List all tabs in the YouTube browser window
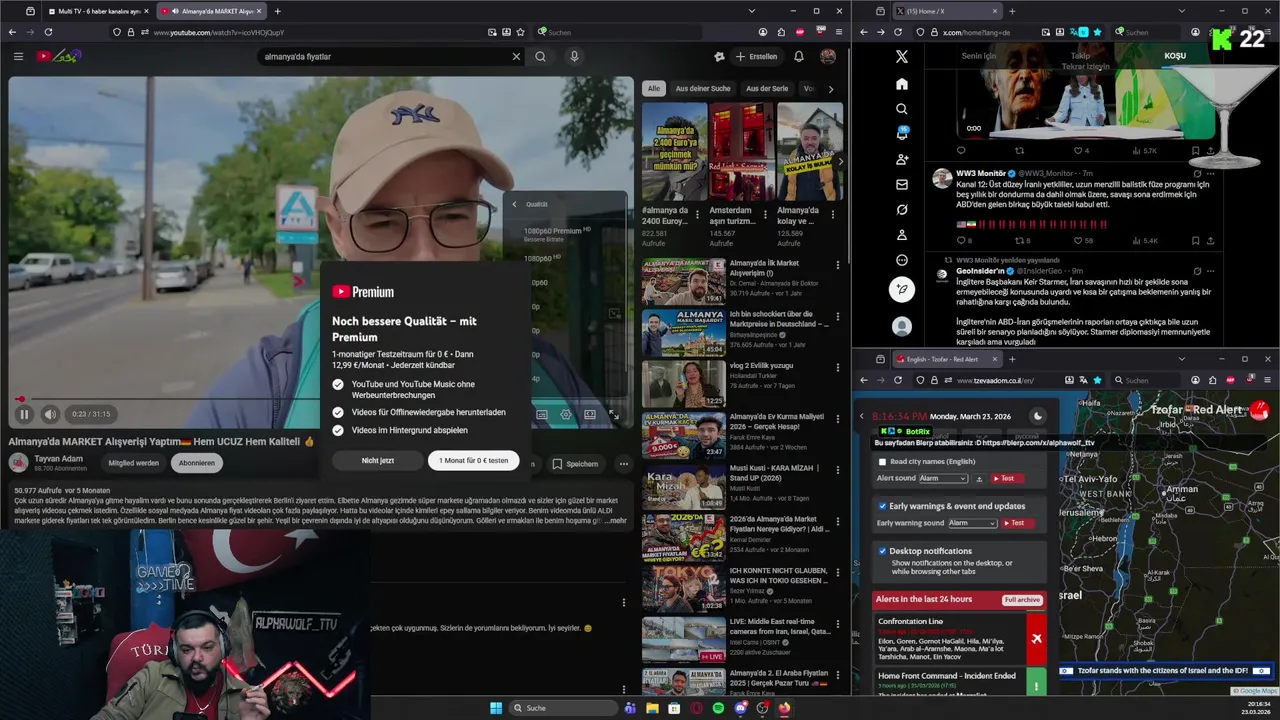1280x720 pixels. click(751, 11)
